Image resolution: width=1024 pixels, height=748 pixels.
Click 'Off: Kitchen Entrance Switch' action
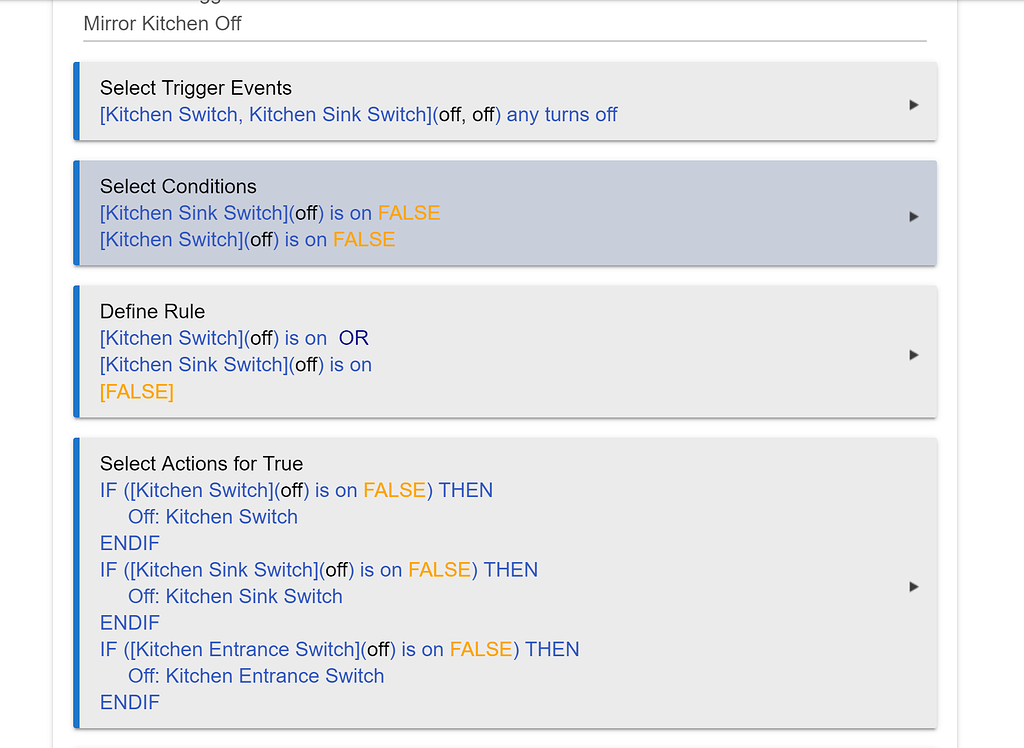point(256,676)
